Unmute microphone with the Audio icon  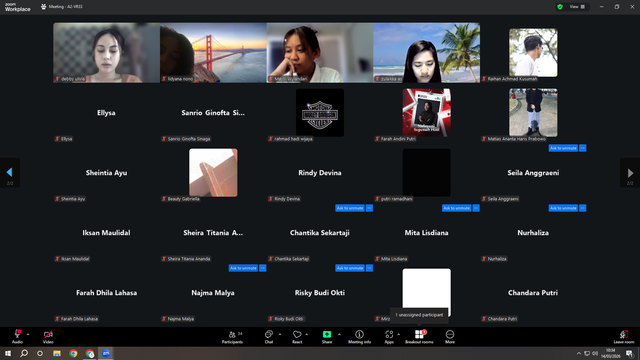17,334
